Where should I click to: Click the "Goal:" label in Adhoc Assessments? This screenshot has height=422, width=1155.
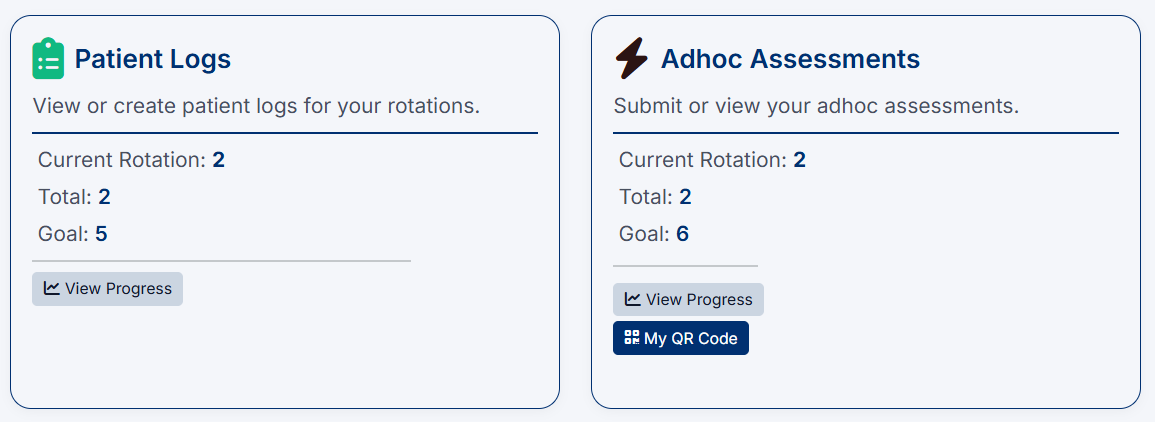[x=644, y=234]
